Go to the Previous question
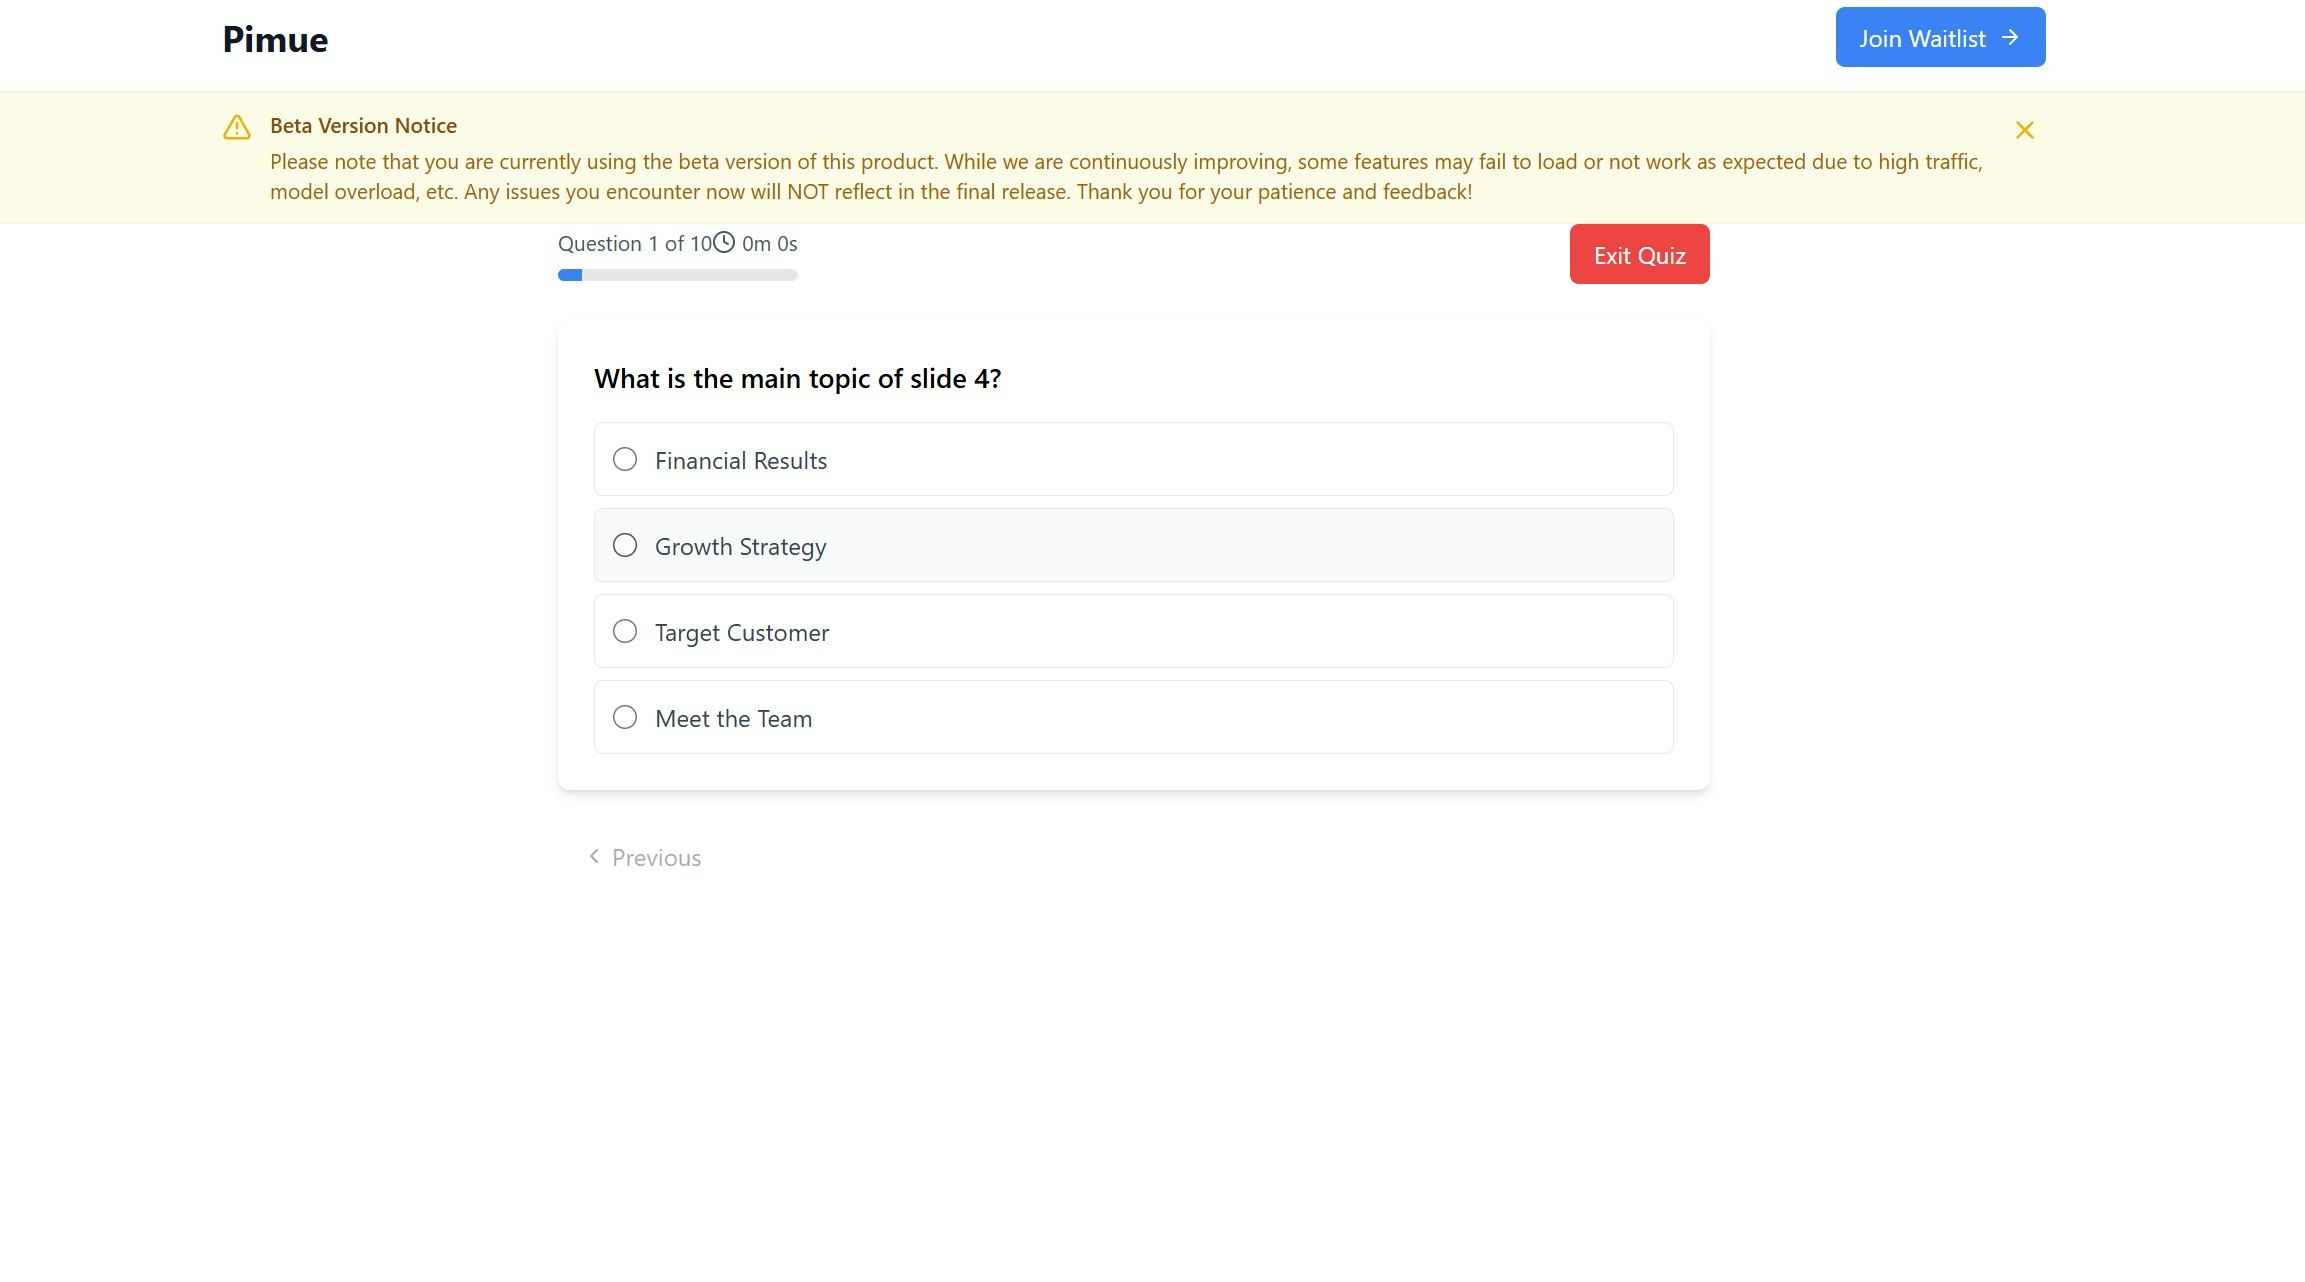Screen dimensions: 2305x1282 point(645,857)
